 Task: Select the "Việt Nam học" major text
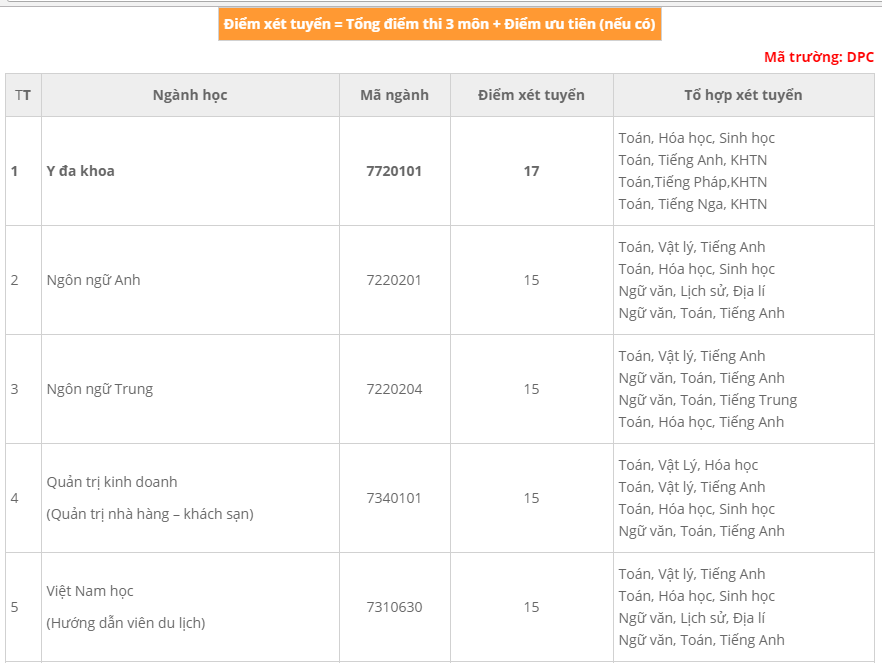[x=90, y=591]
